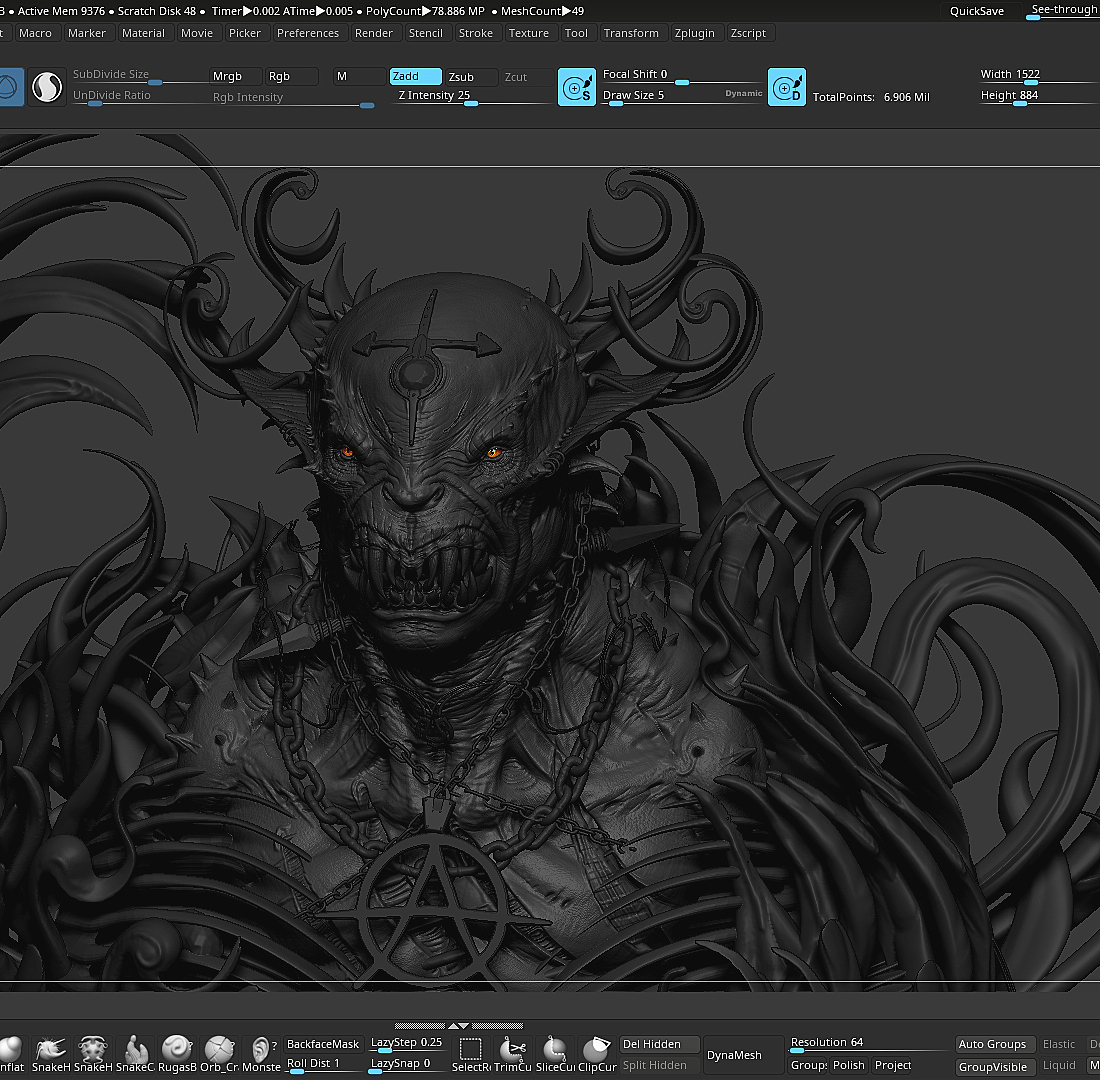Toggle BackfaceMask option

323,1044
